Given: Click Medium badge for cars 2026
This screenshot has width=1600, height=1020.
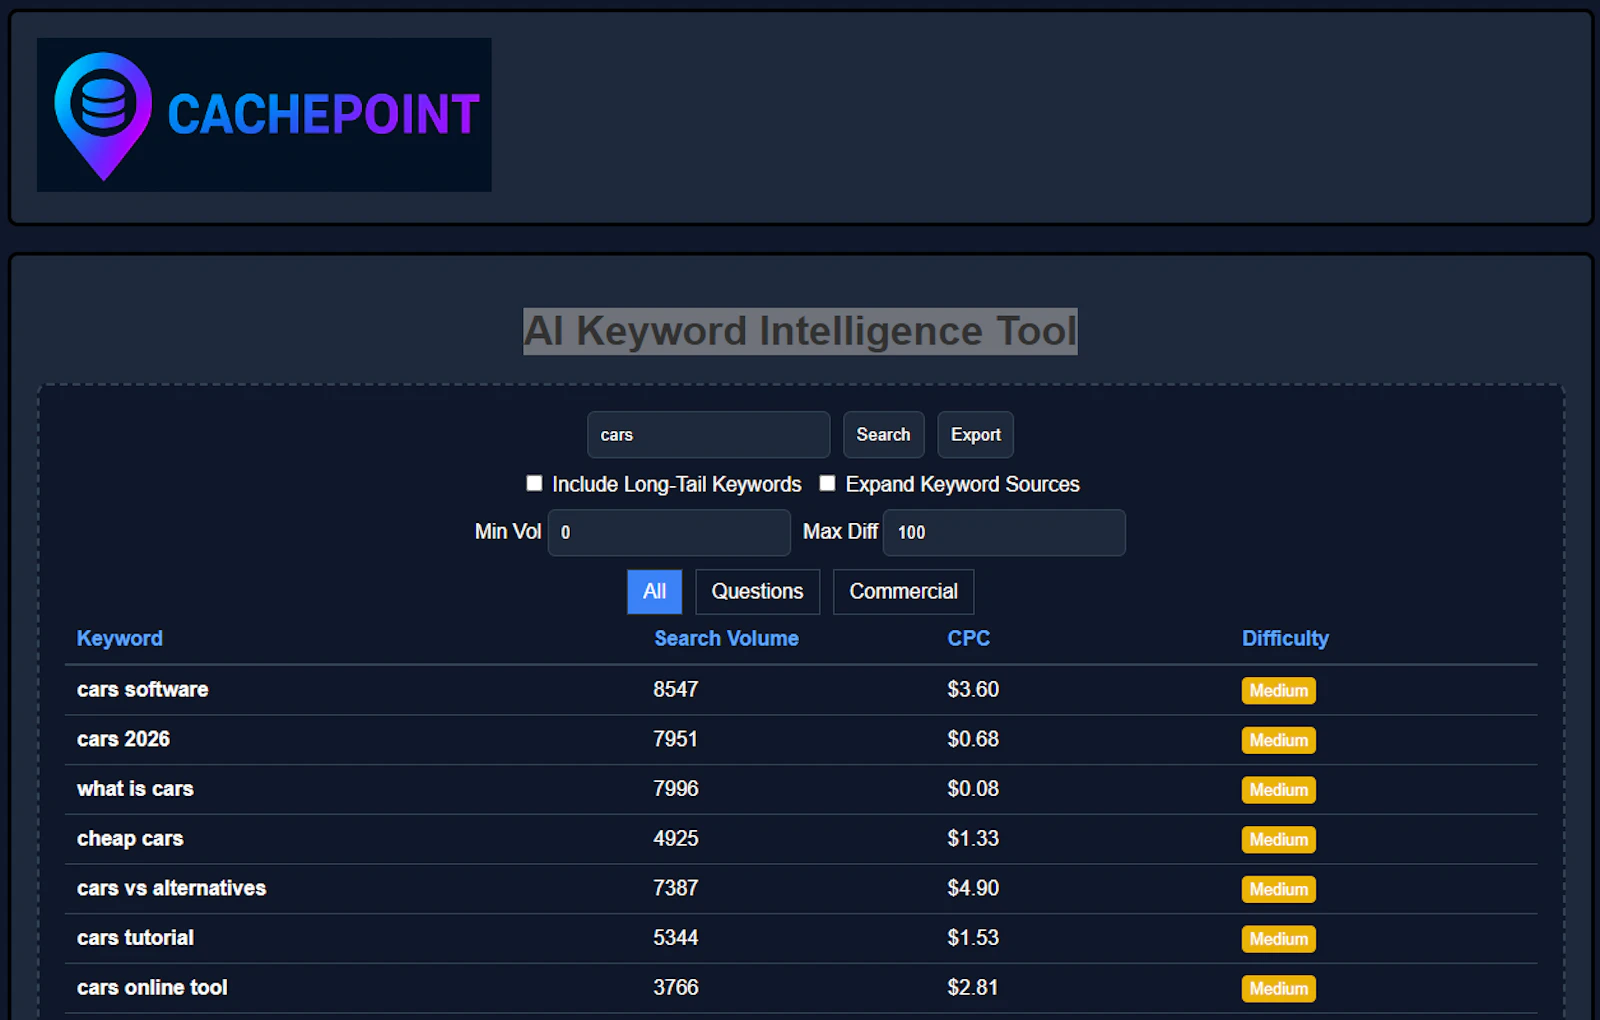Looking at the screenshot, I should [1279, 741].
